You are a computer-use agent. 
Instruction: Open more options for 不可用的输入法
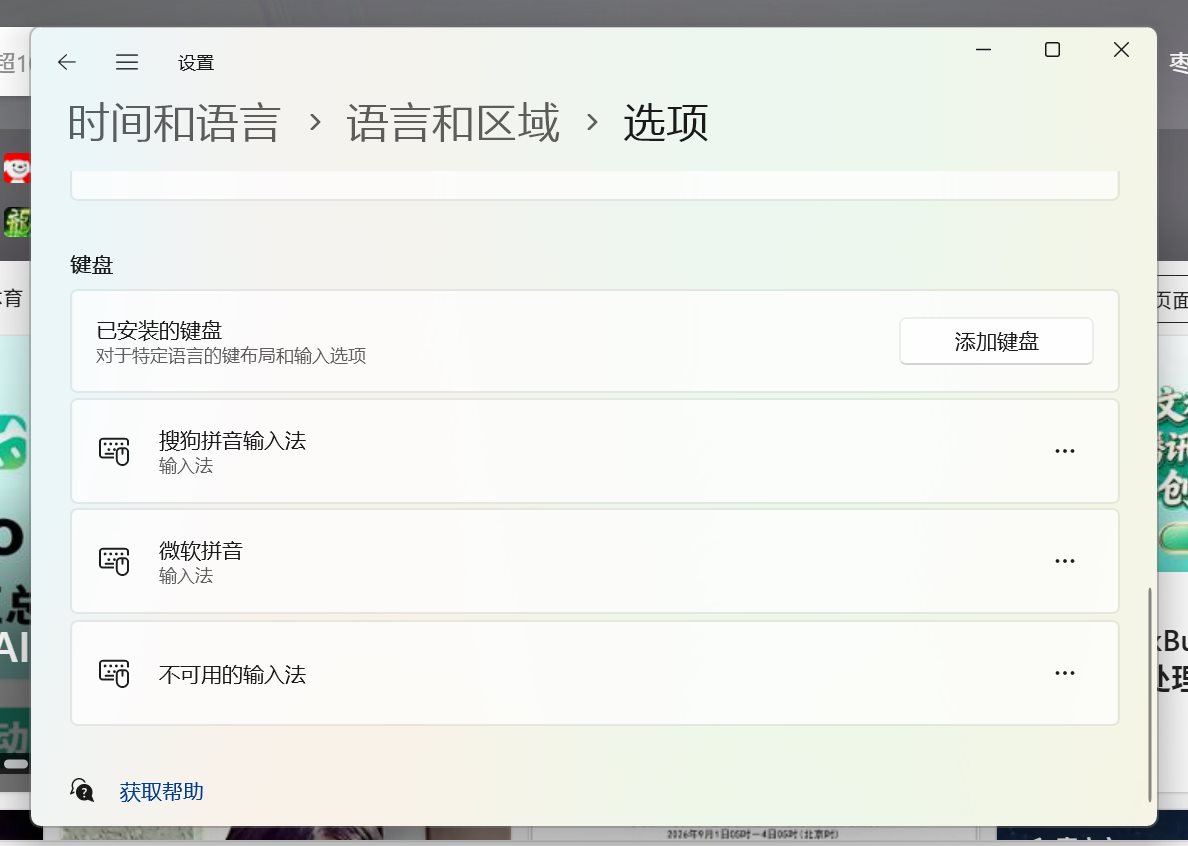(x=1065, y=673)
